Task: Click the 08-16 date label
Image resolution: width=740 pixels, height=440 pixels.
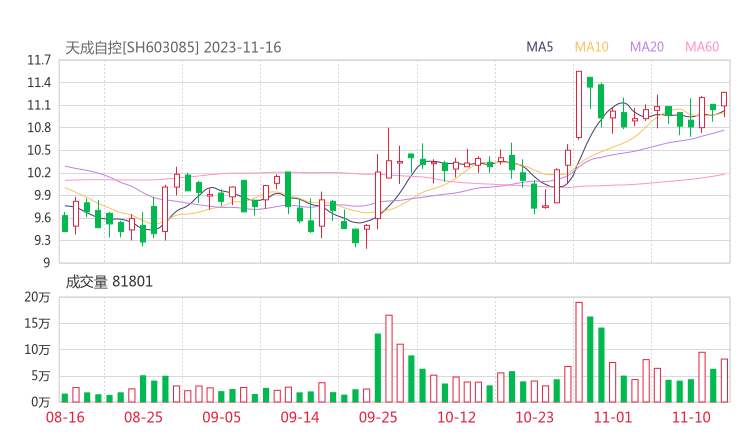Action: (x=65, y=418)
